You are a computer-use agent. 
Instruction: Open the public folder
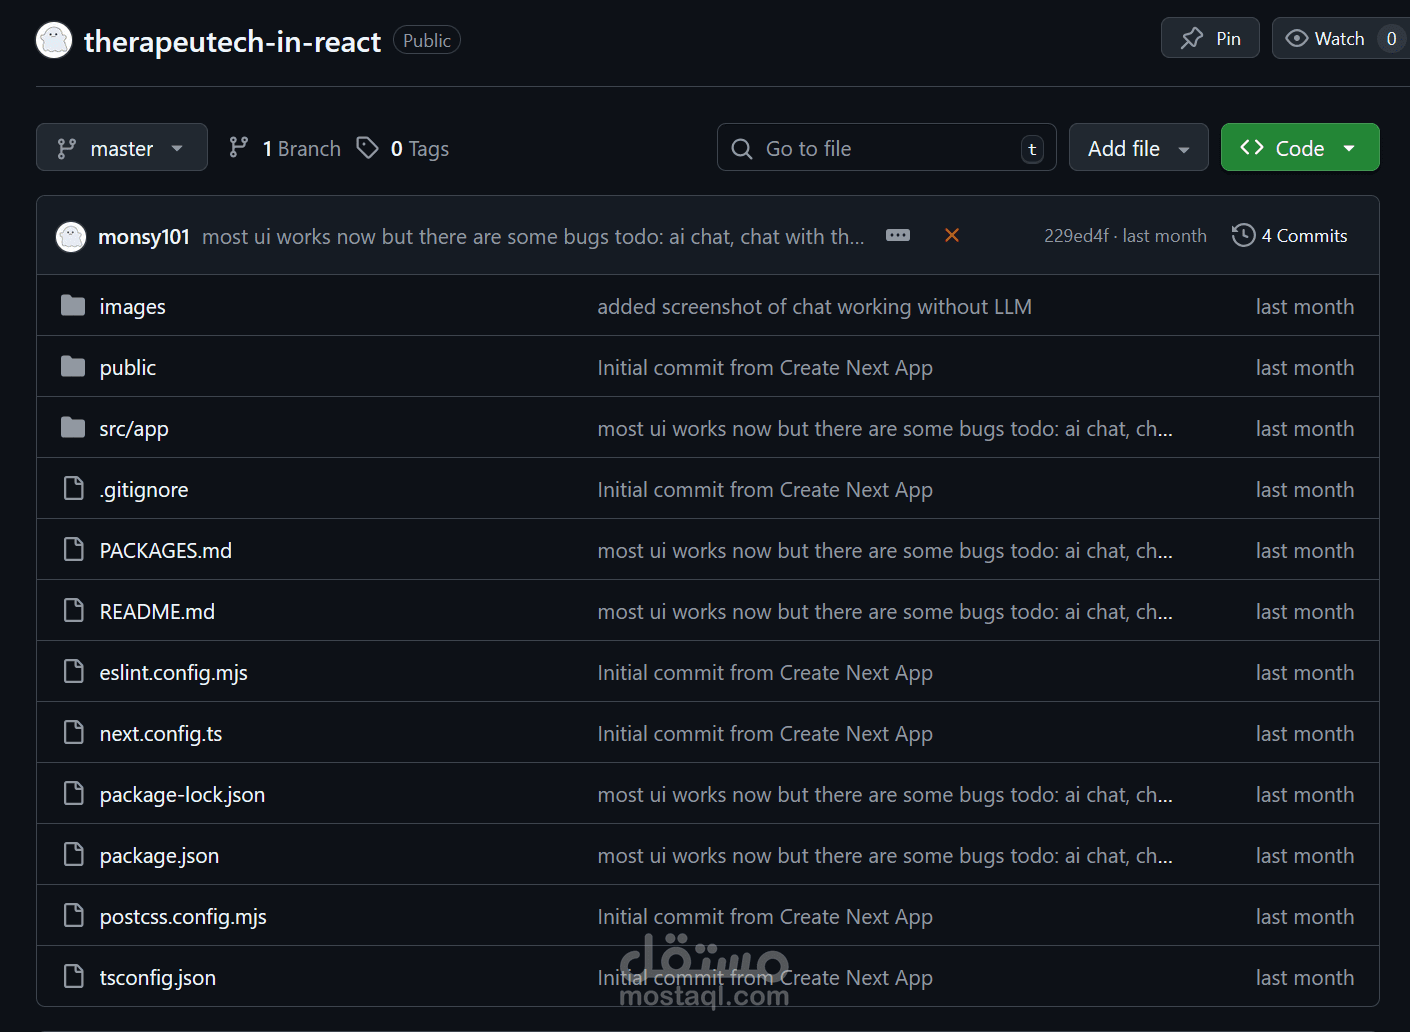pyautogui.click(x=128, y=368)
